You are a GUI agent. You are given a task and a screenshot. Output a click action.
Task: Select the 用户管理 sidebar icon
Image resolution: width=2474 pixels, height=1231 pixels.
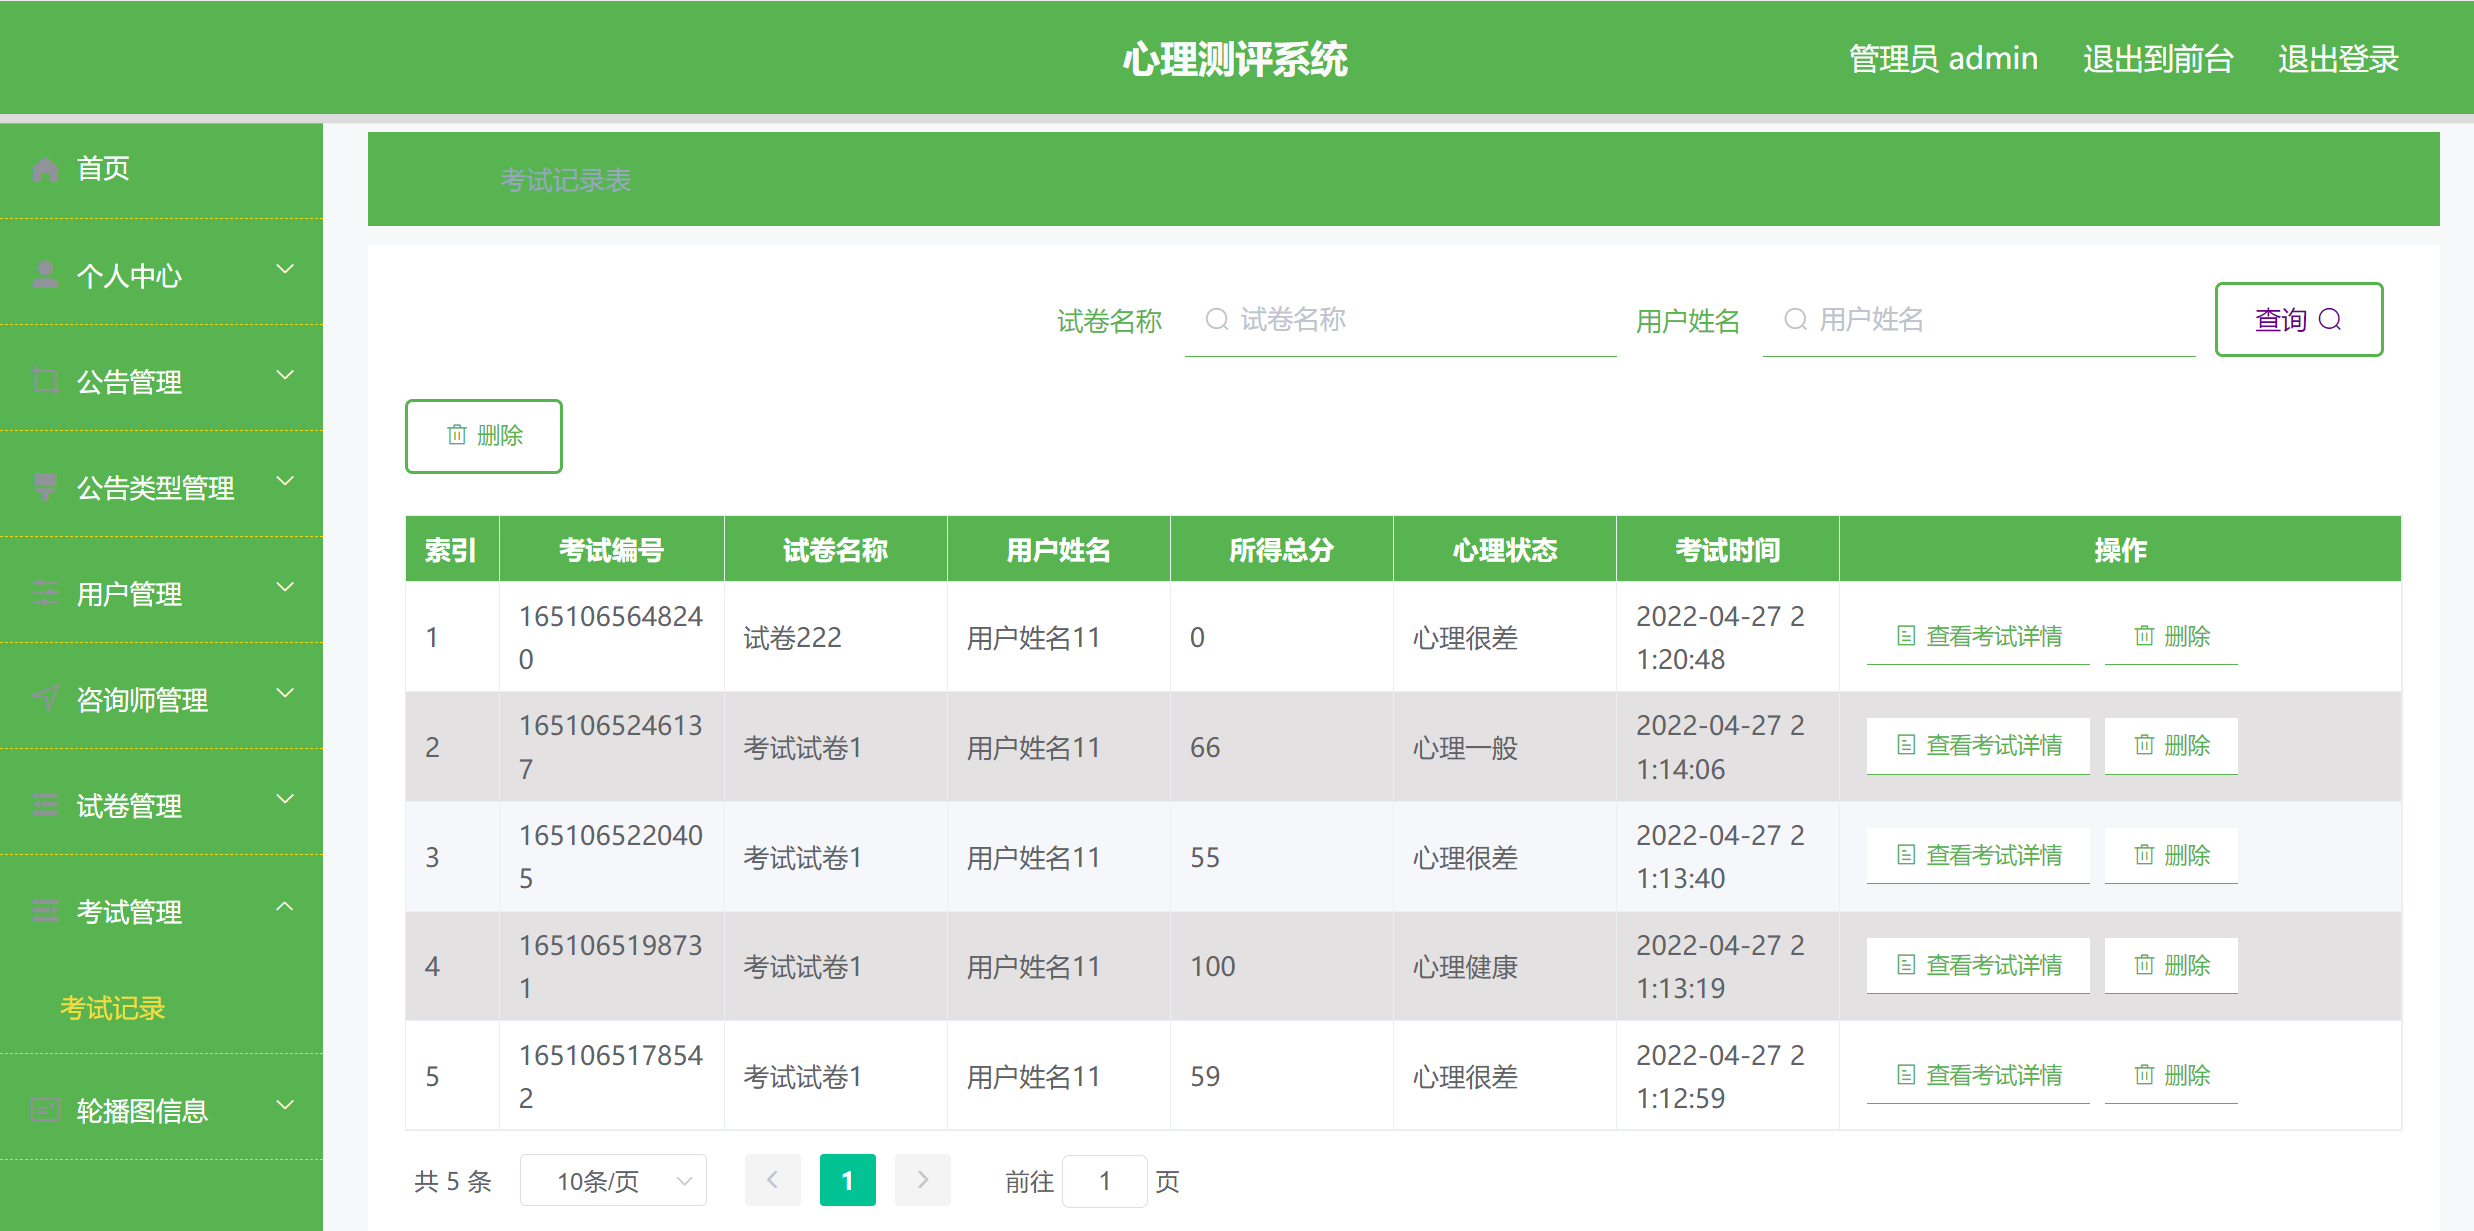click(45, 593)
